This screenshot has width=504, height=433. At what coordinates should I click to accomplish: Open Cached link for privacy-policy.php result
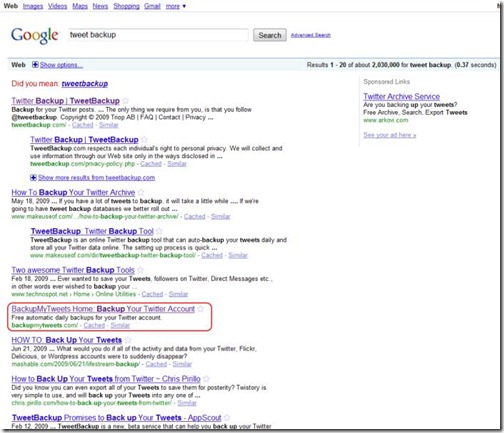tap(151, 164)
